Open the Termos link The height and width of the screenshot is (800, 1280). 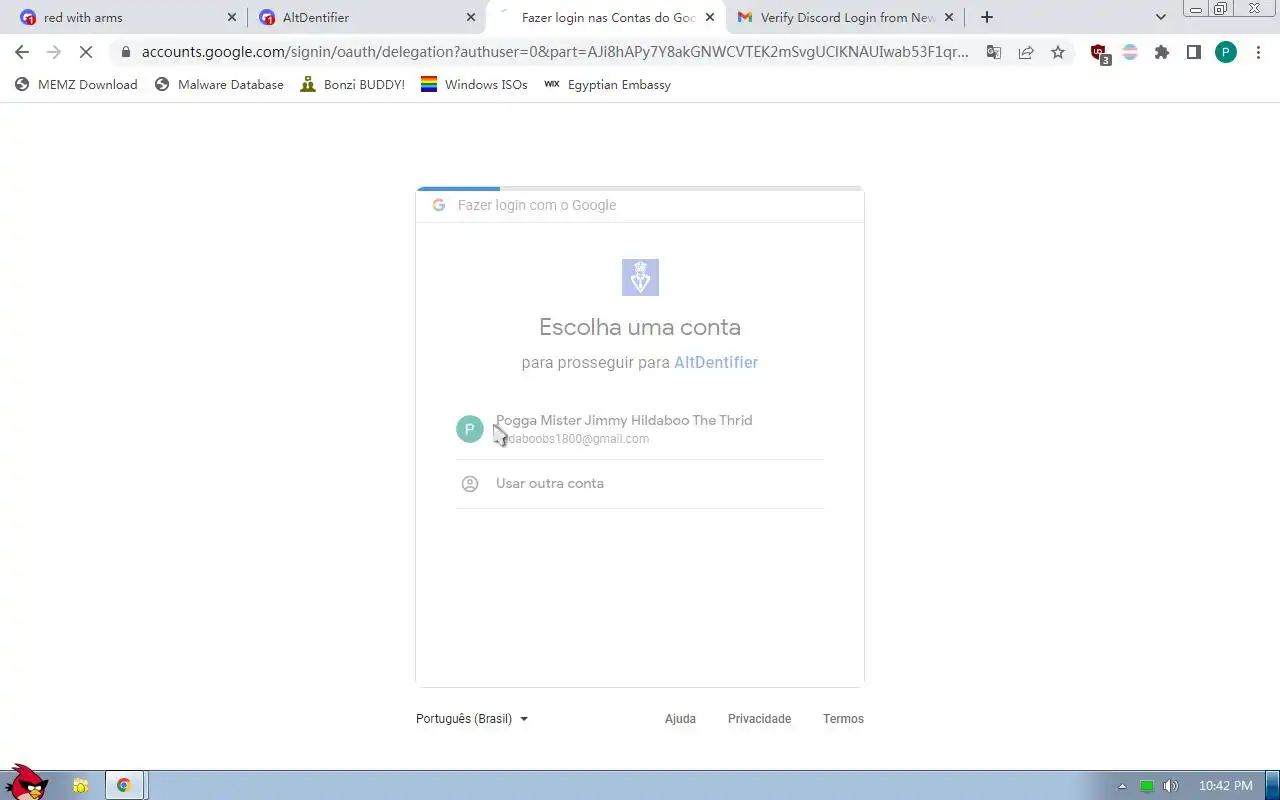843,719
